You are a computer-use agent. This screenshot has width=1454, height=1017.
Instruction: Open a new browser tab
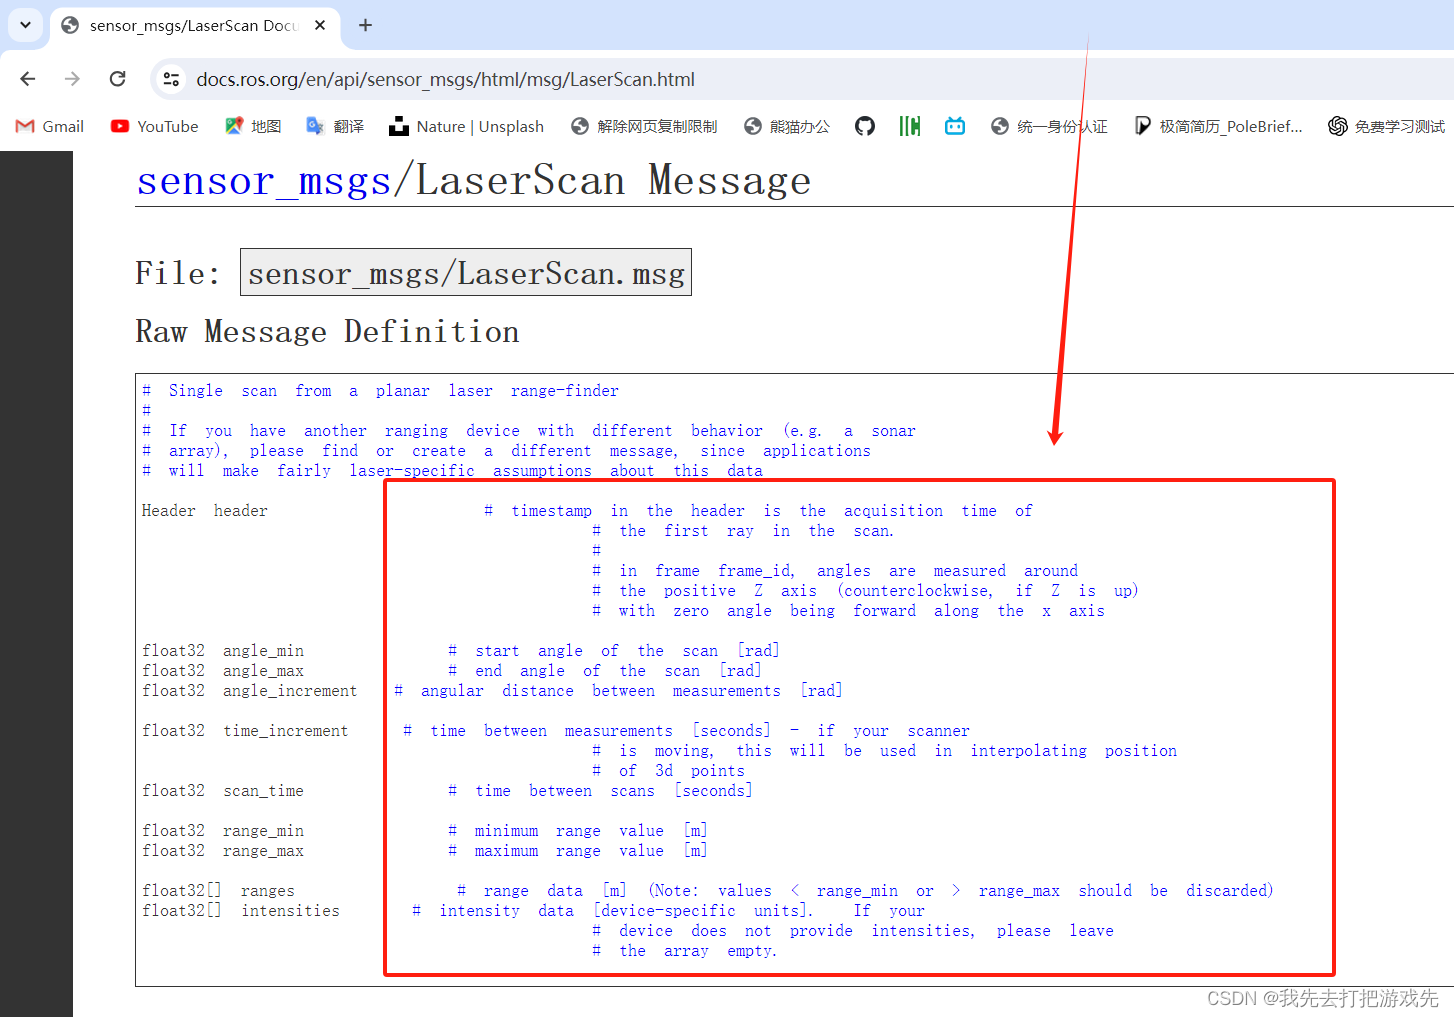365,25
